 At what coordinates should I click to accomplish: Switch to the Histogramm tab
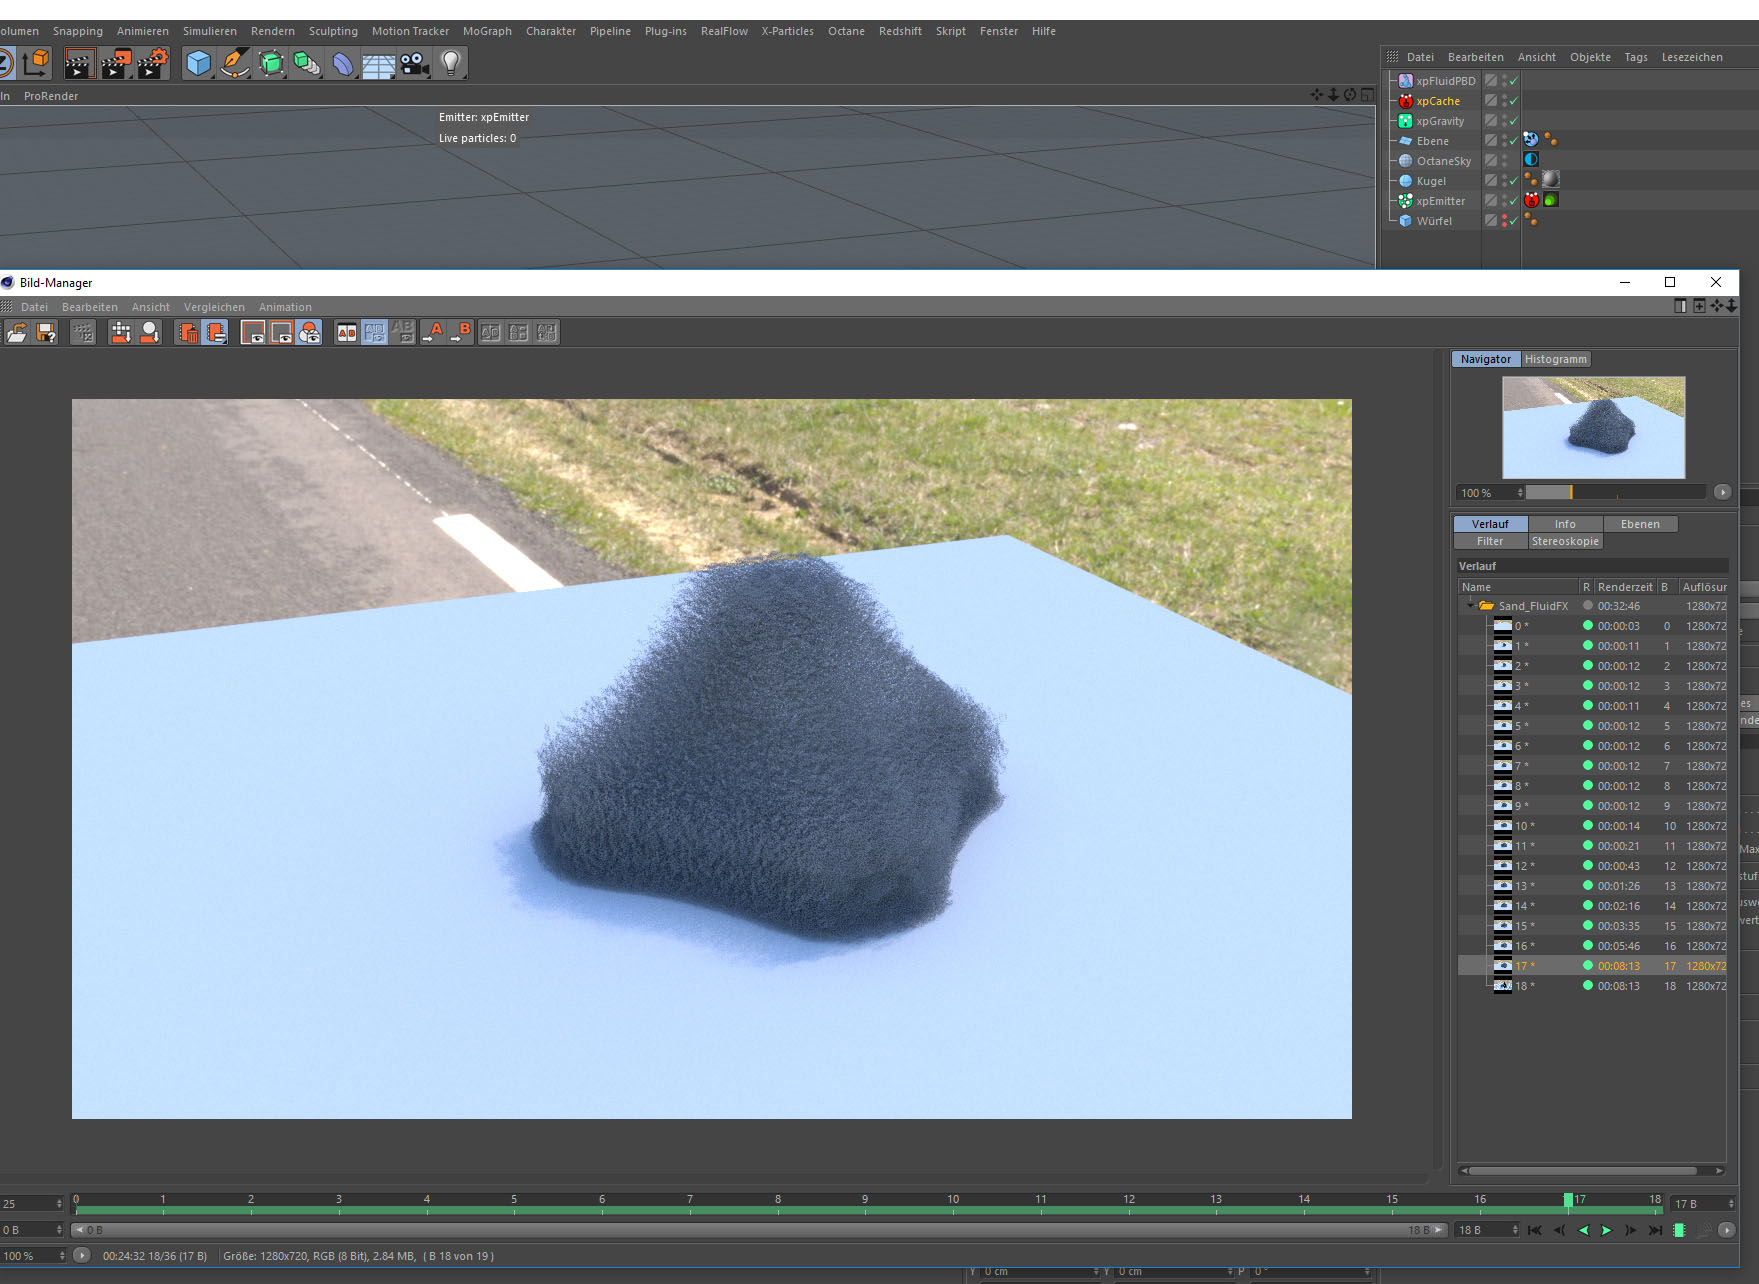tap(1555, 359)
